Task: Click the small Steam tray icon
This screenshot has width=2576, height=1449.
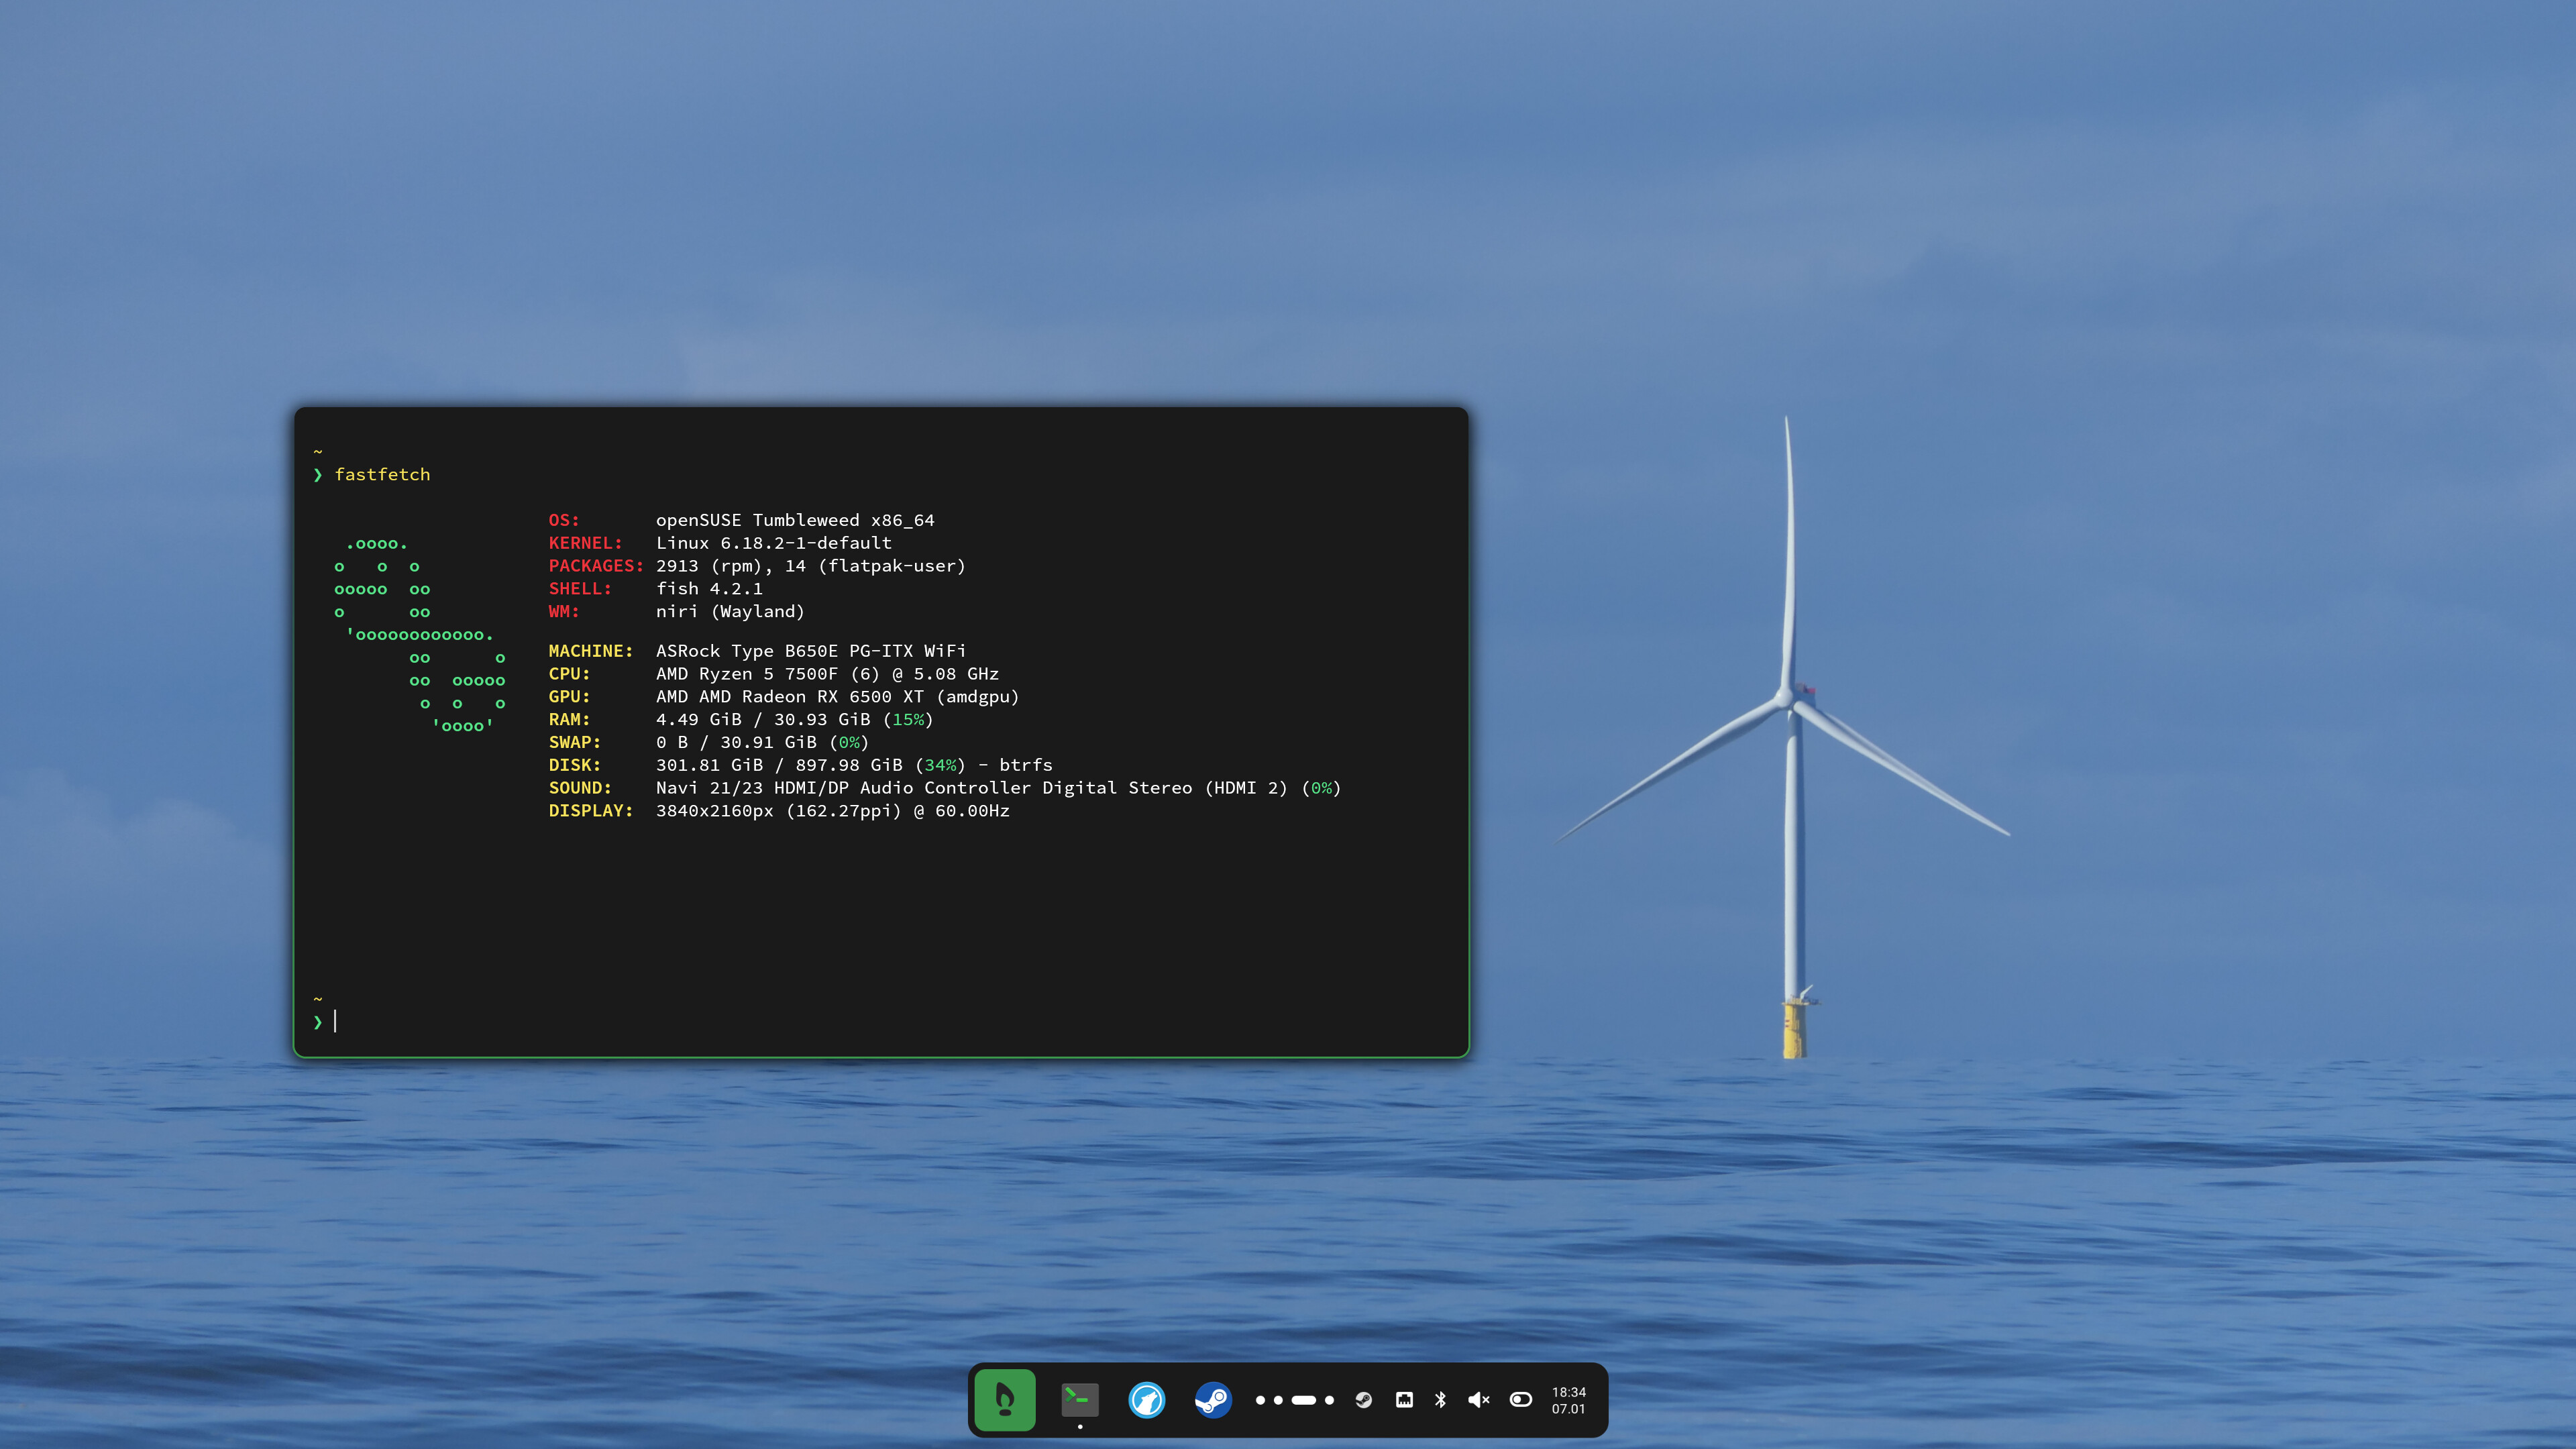Action: 1363,1400
